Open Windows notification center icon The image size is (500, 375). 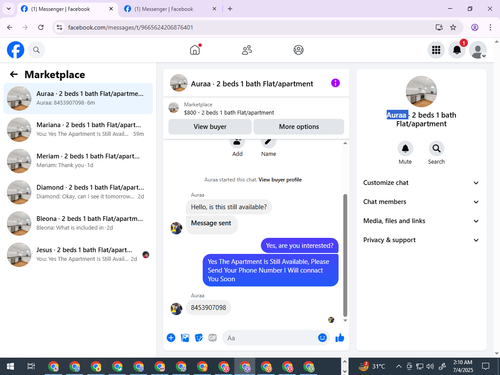coord(486,367)
